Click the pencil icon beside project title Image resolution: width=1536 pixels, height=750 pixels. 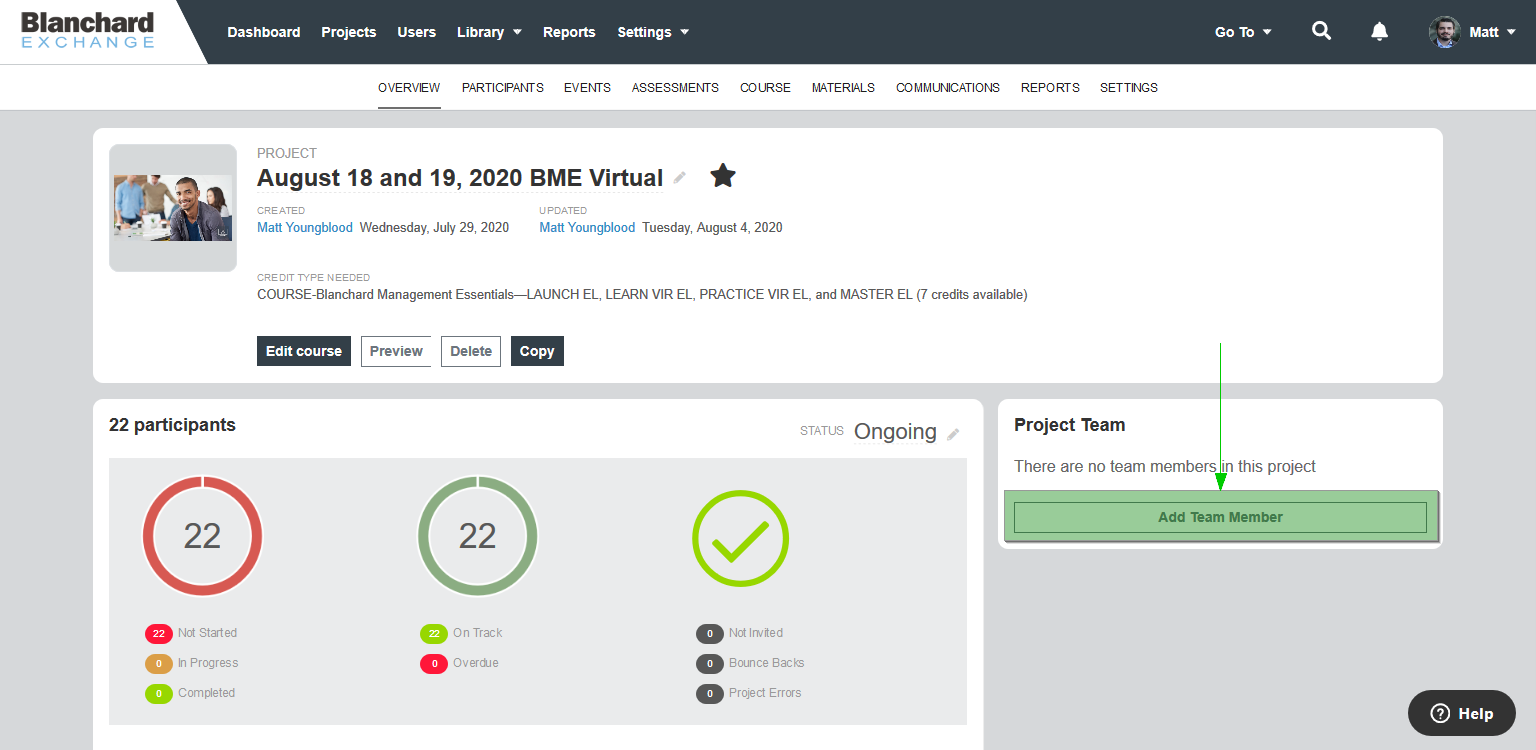[x=680, y=178]
